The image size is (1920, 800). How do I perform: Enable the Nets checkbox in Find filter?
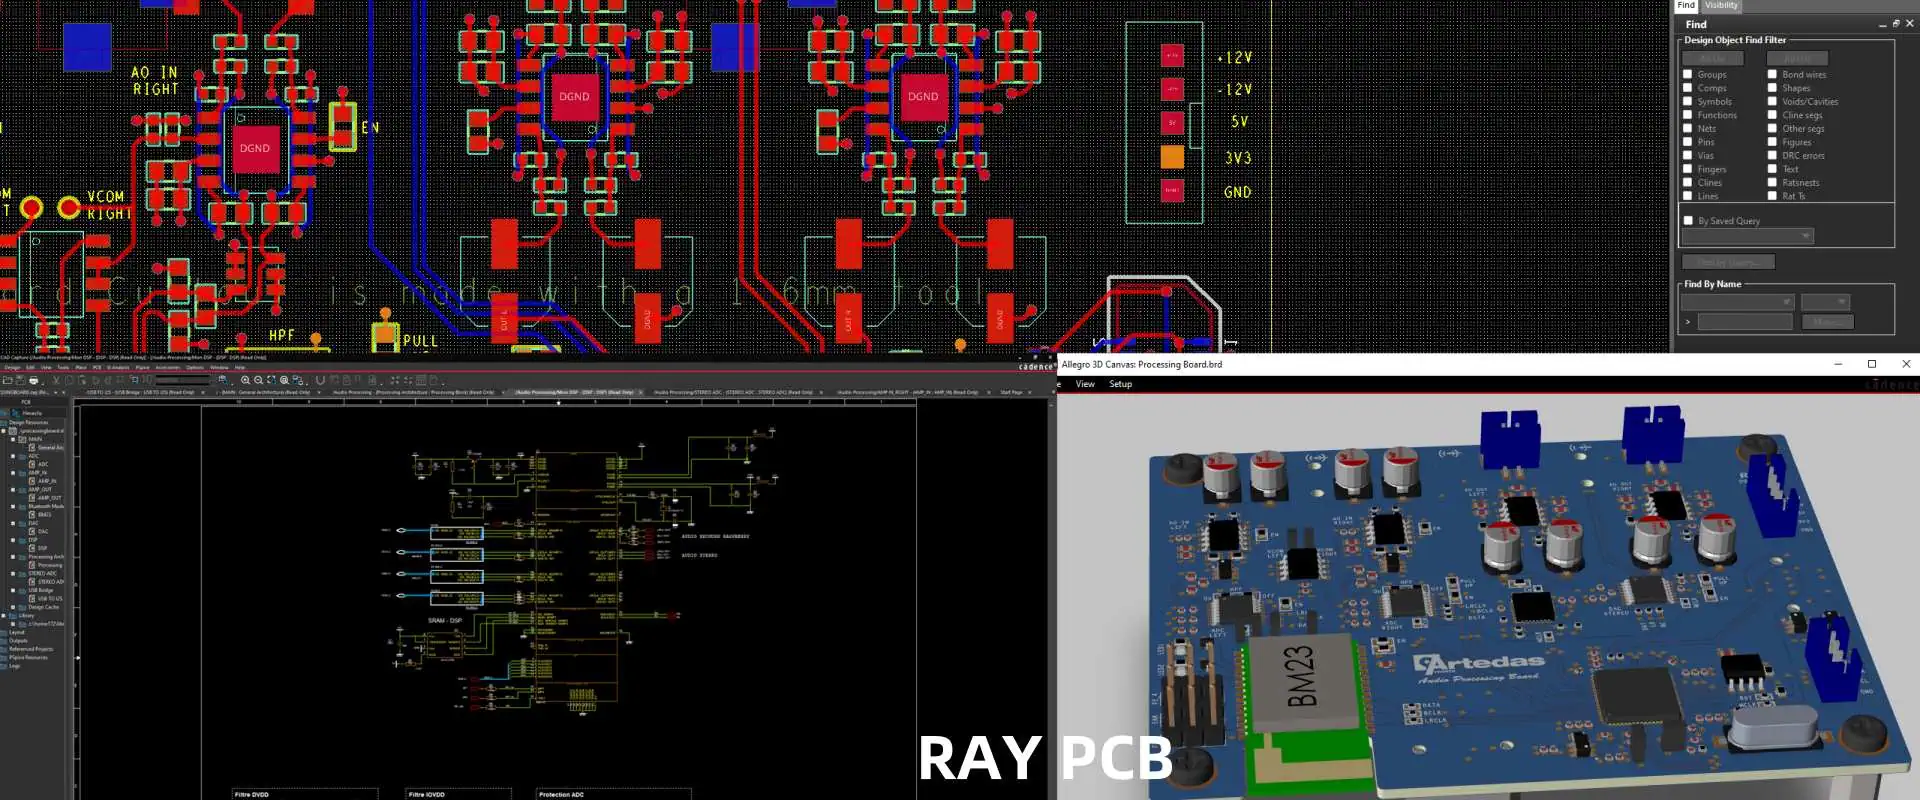(1688, 129)
